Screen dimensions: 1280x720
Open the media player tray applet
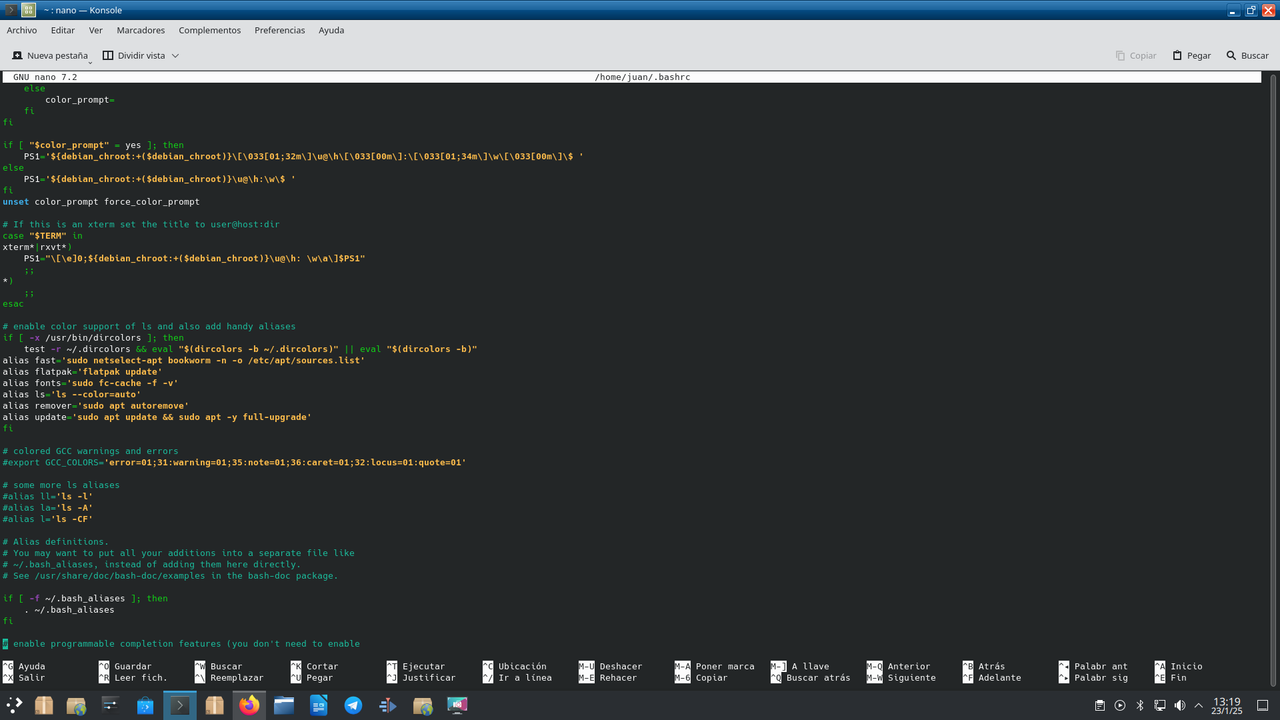(1120, 705)
